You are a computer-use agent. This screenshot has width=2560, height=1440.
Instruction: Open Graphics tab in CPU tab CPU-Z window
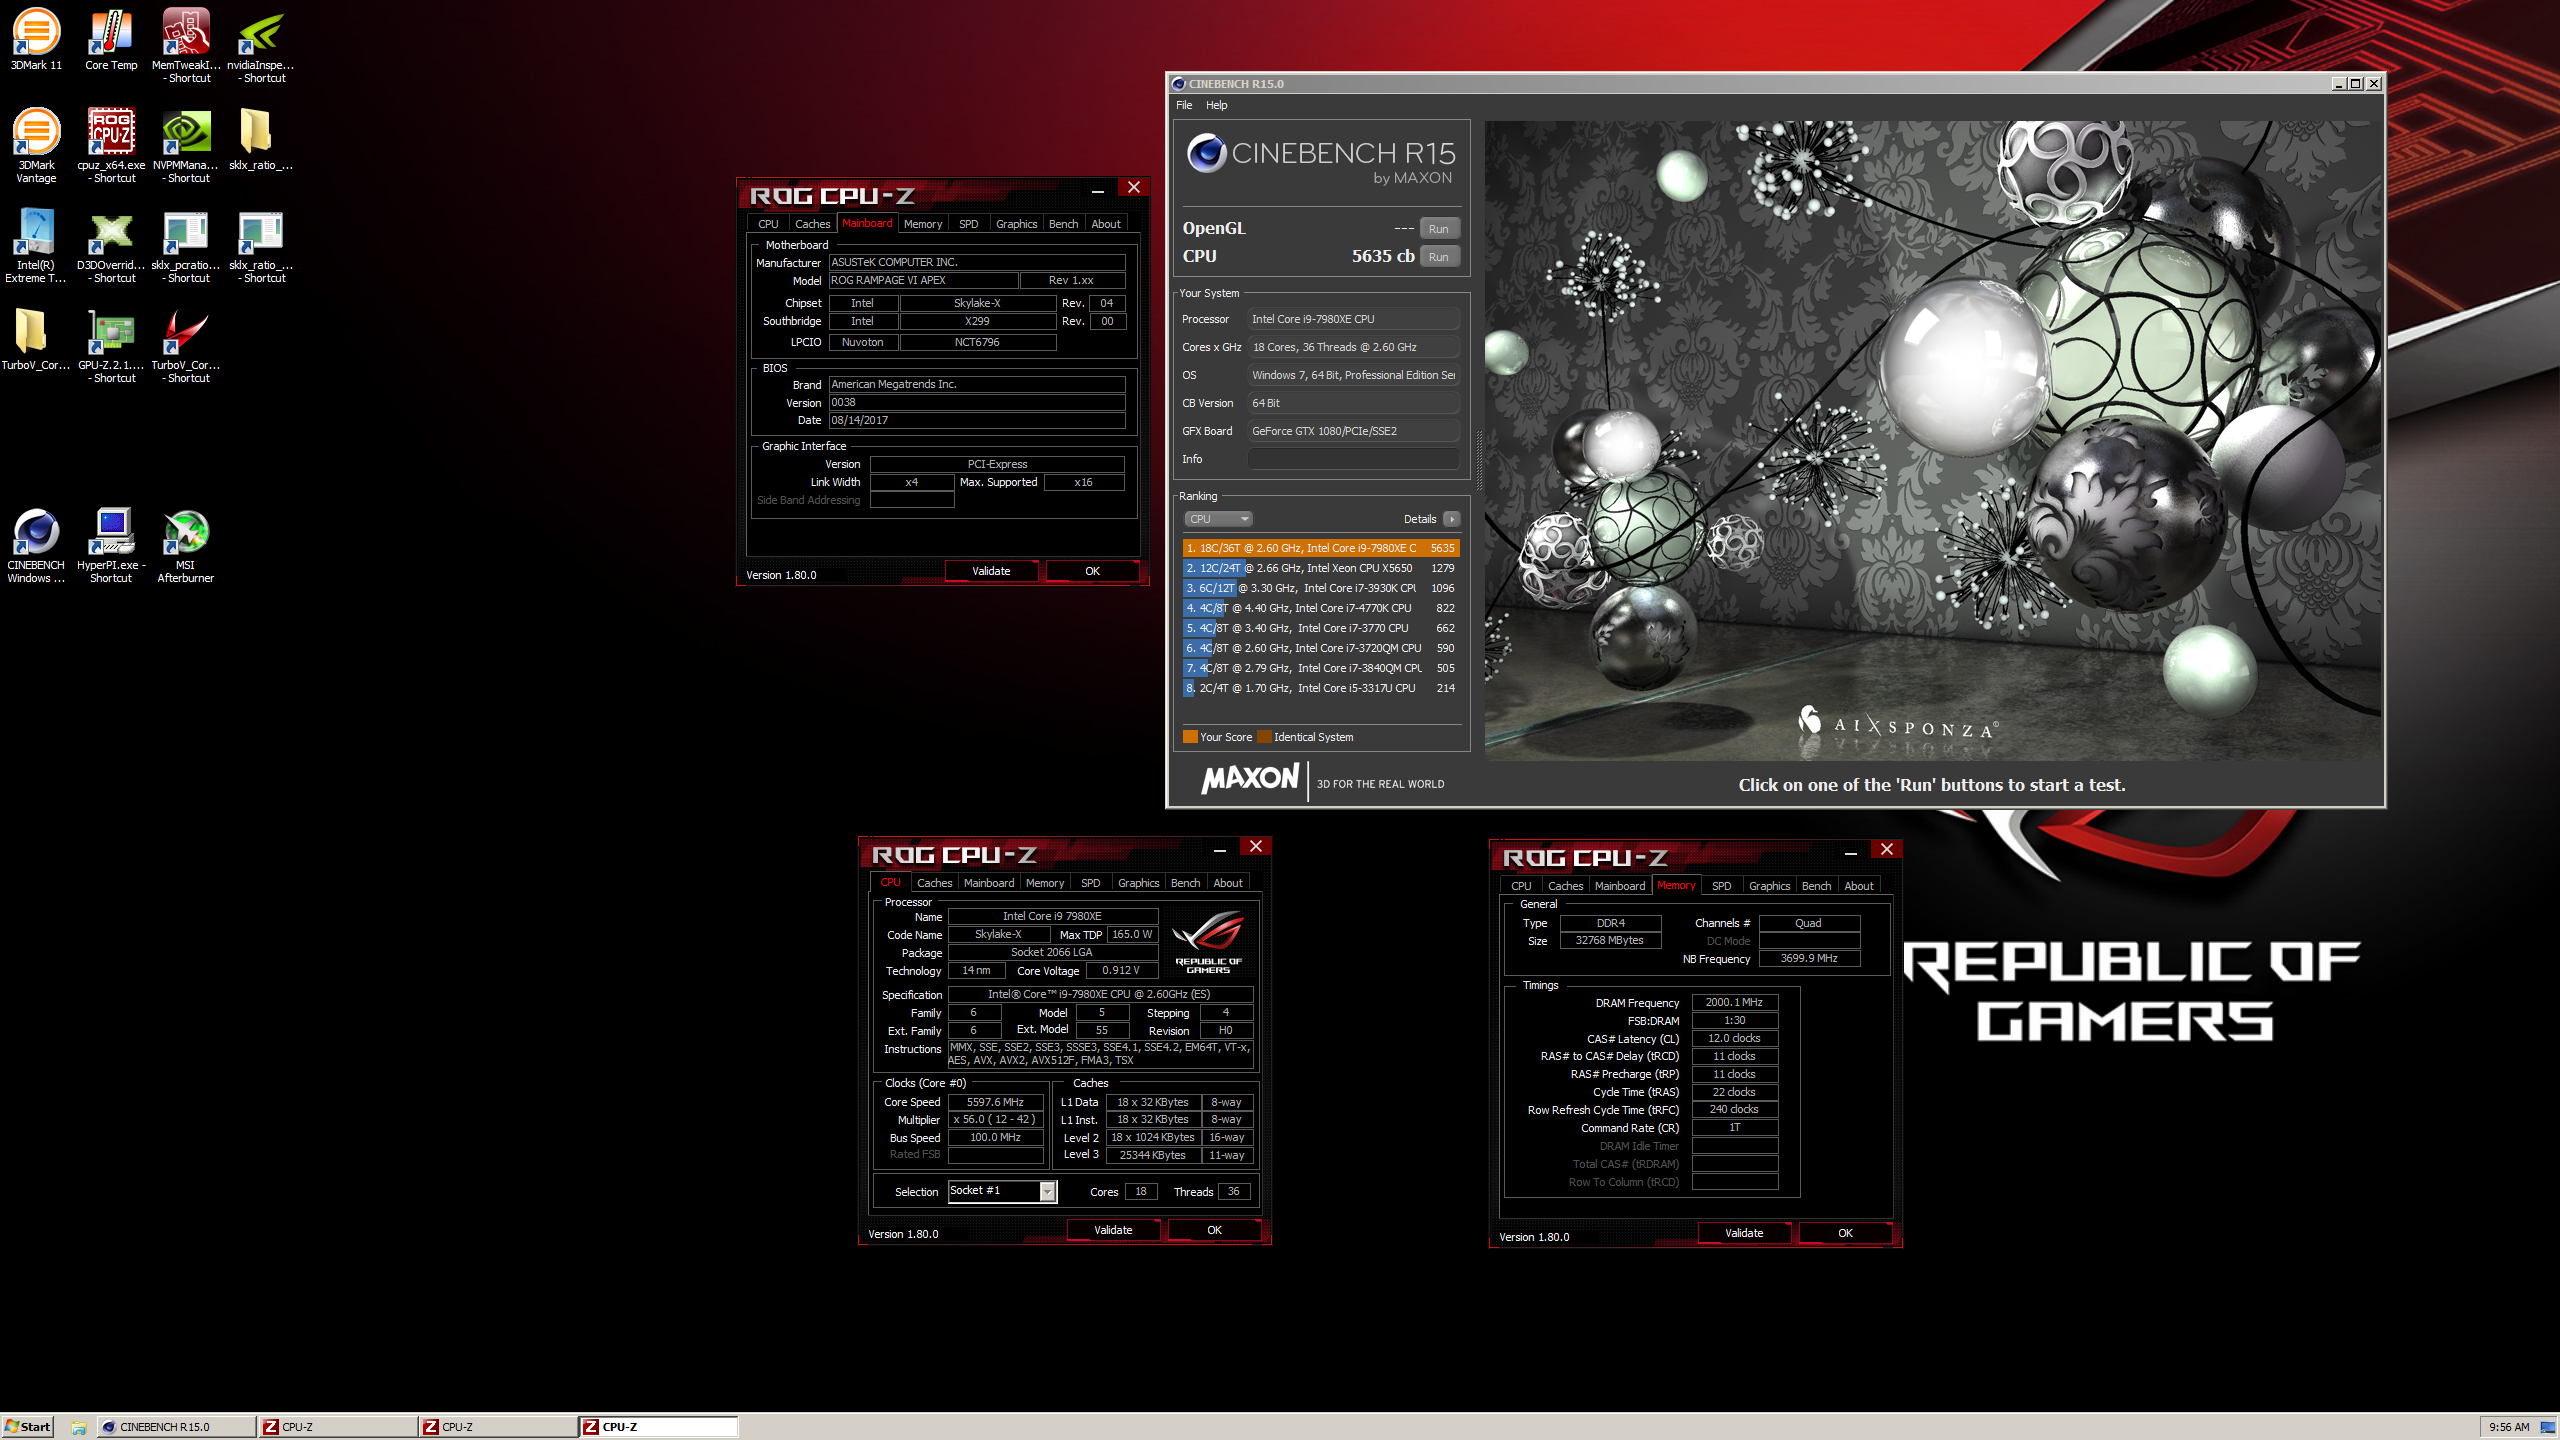tap(1138, 883)
